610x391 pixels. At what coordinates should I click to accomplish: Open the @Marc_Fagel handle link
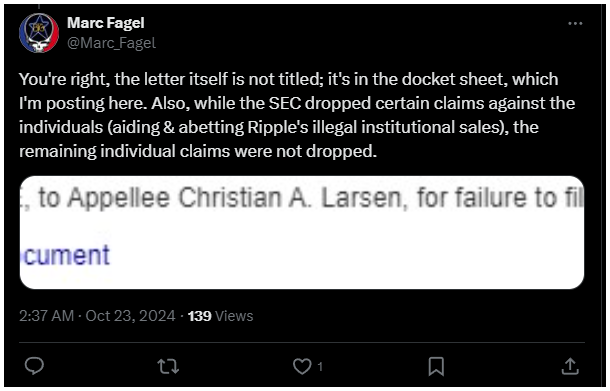pos(111,43)
